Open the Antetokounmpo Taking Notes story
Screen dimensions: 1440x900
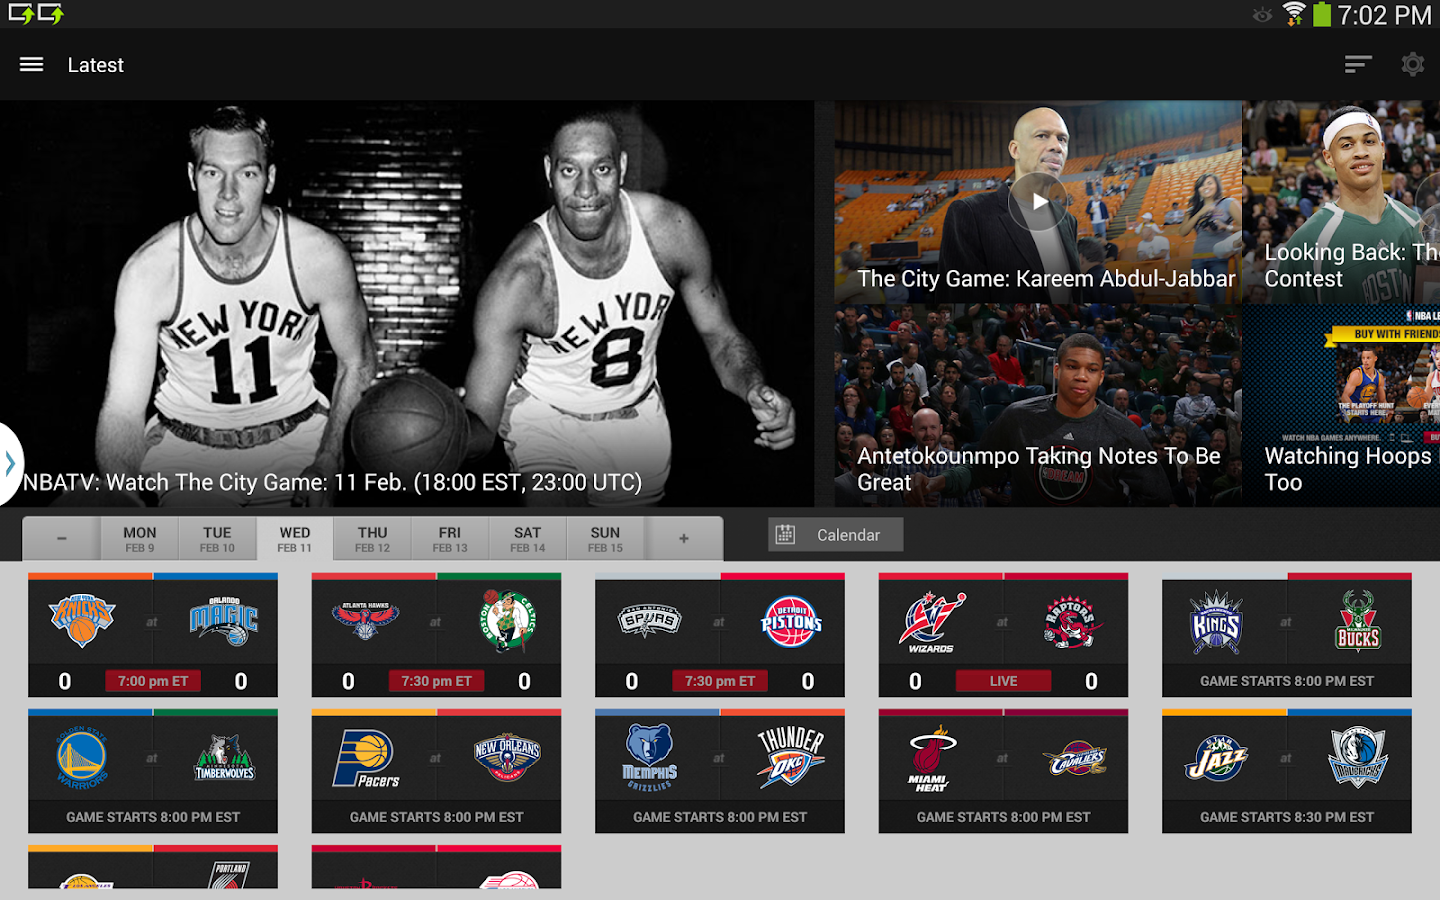[x=1038, y=405]
